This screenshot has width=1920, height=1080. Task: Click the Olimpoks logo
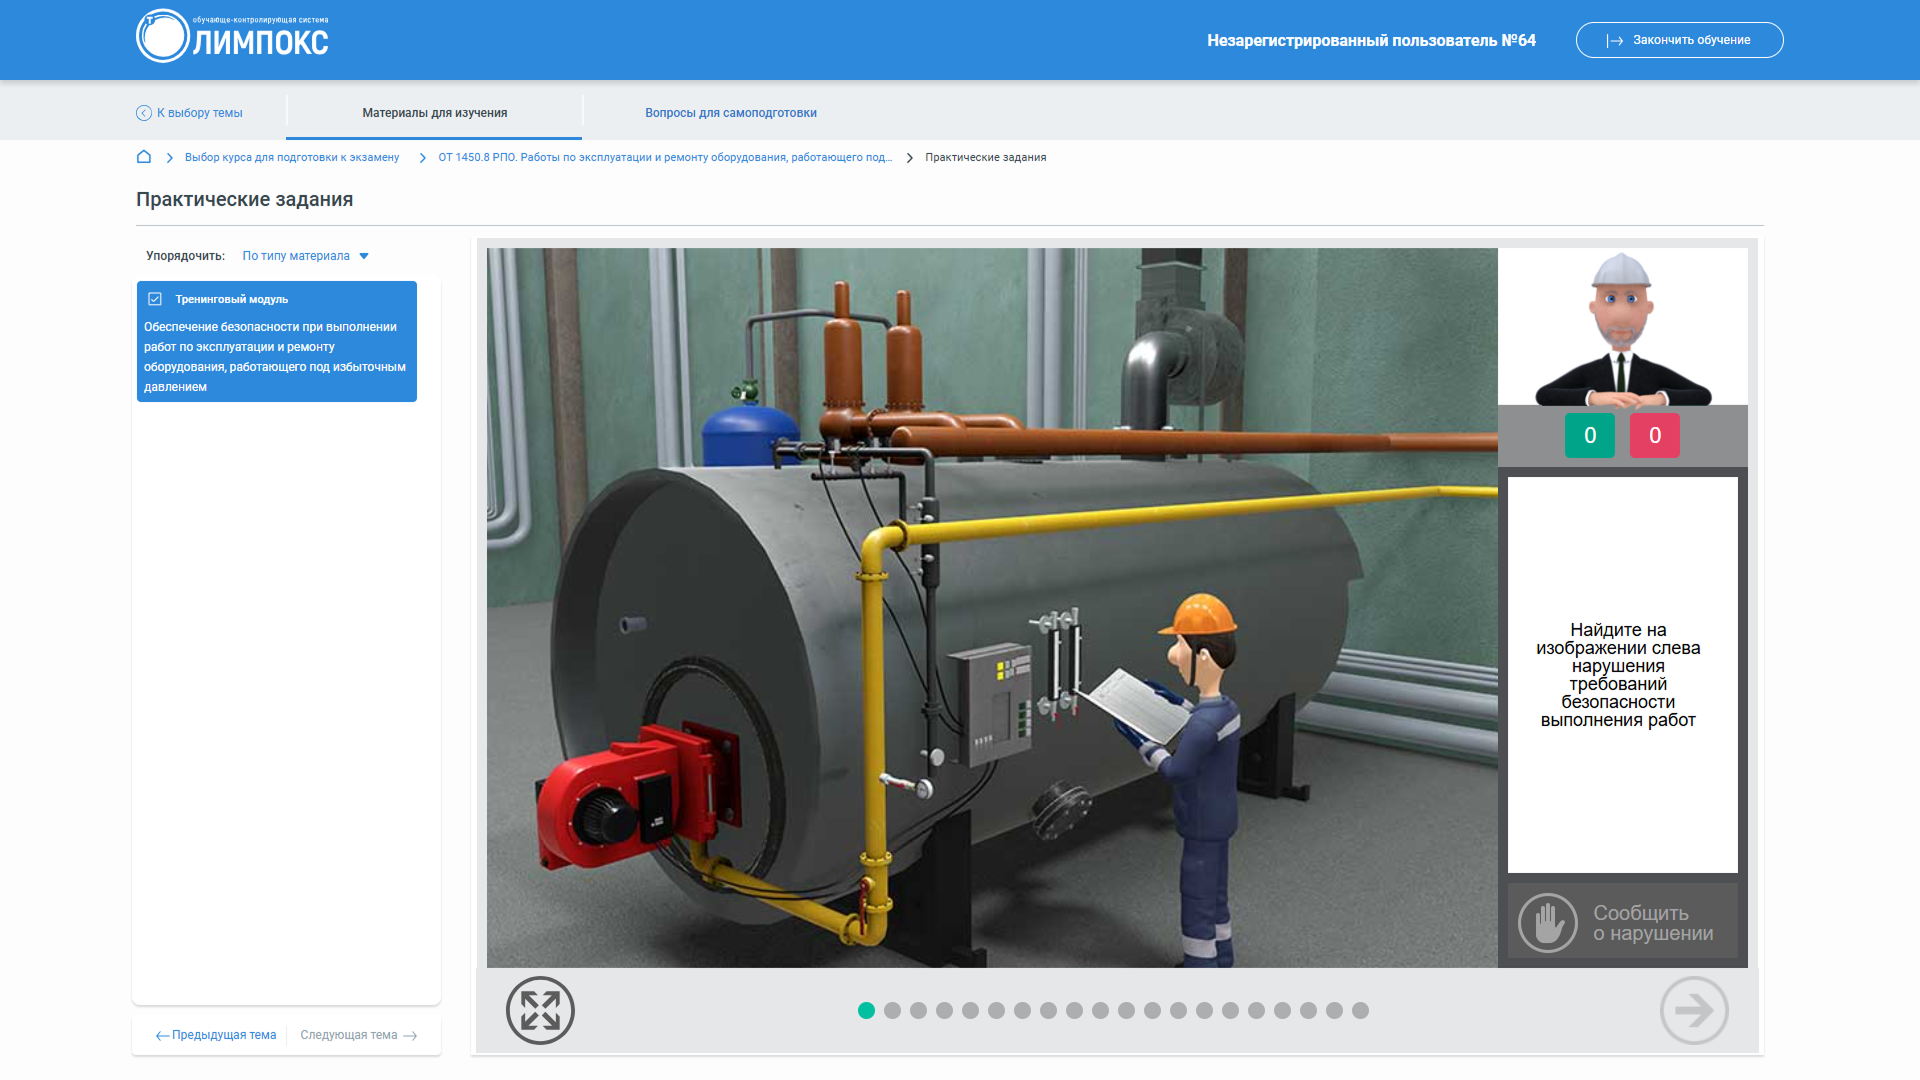[x=232, y=37]
